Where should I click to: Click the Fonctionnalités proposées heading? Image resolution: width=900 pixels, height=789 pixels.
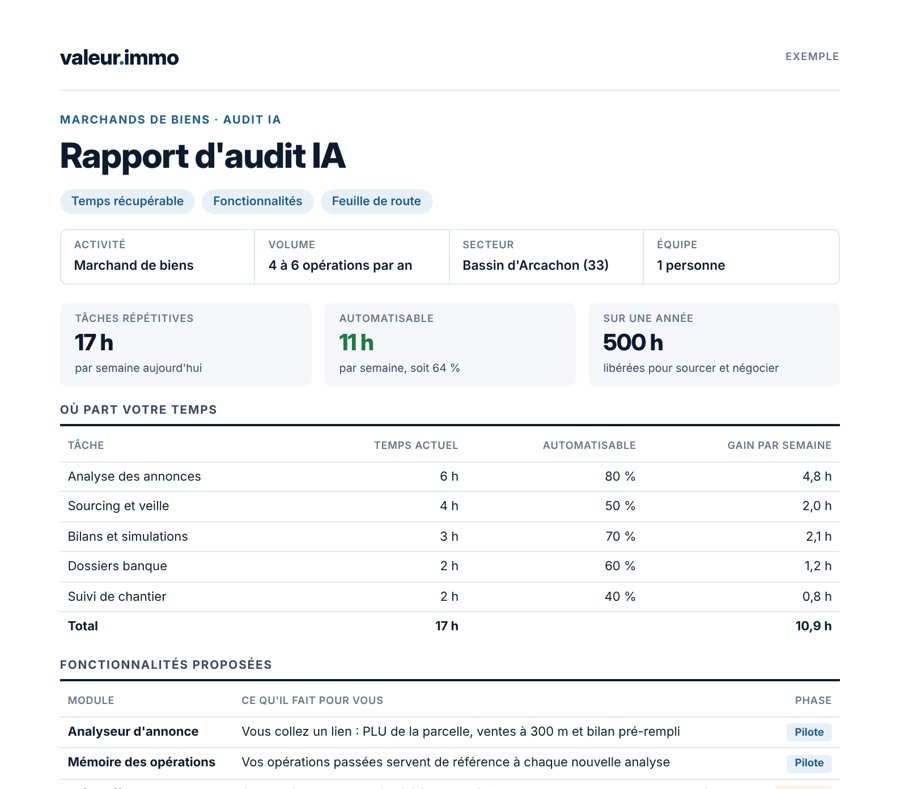tap(166, 664)
